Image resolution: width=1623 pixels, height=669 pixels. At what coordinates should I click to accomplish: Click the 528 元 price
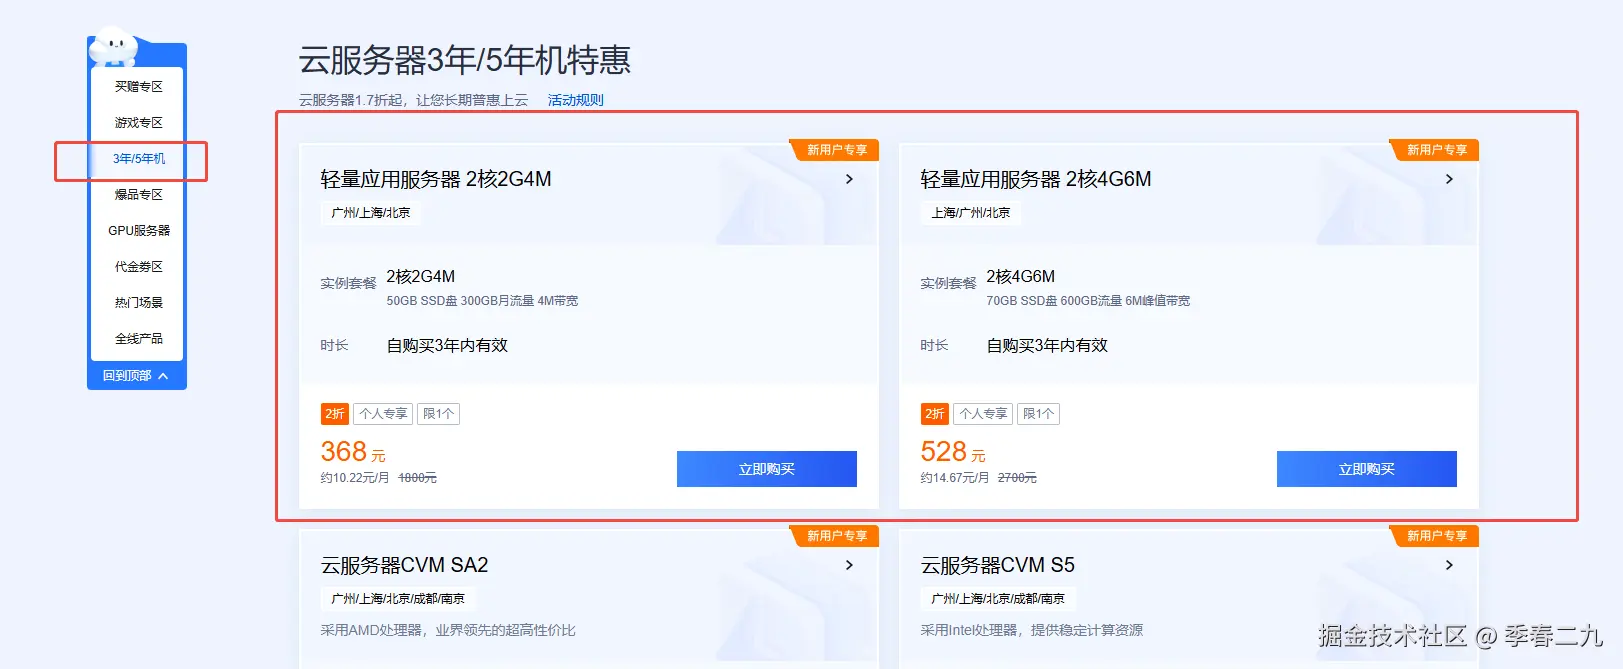953,452
